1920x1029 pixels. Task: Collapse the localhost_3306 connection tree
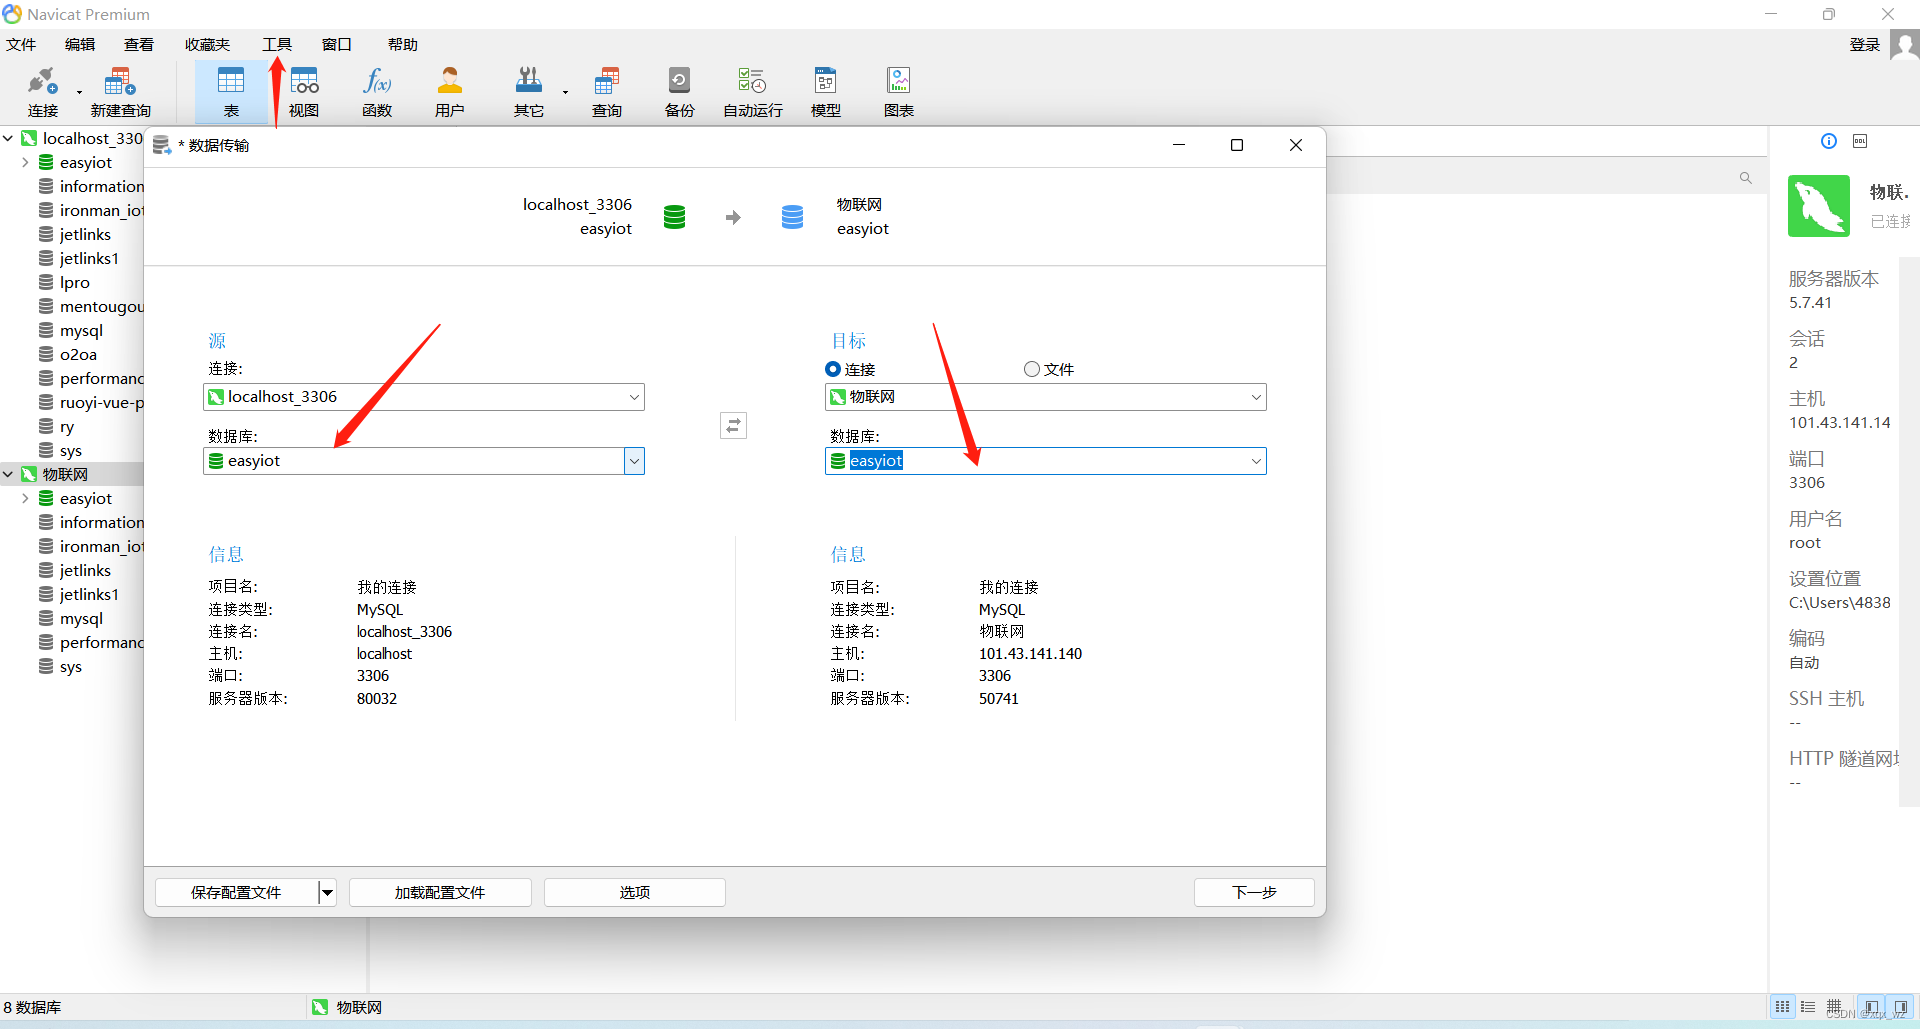8,138
